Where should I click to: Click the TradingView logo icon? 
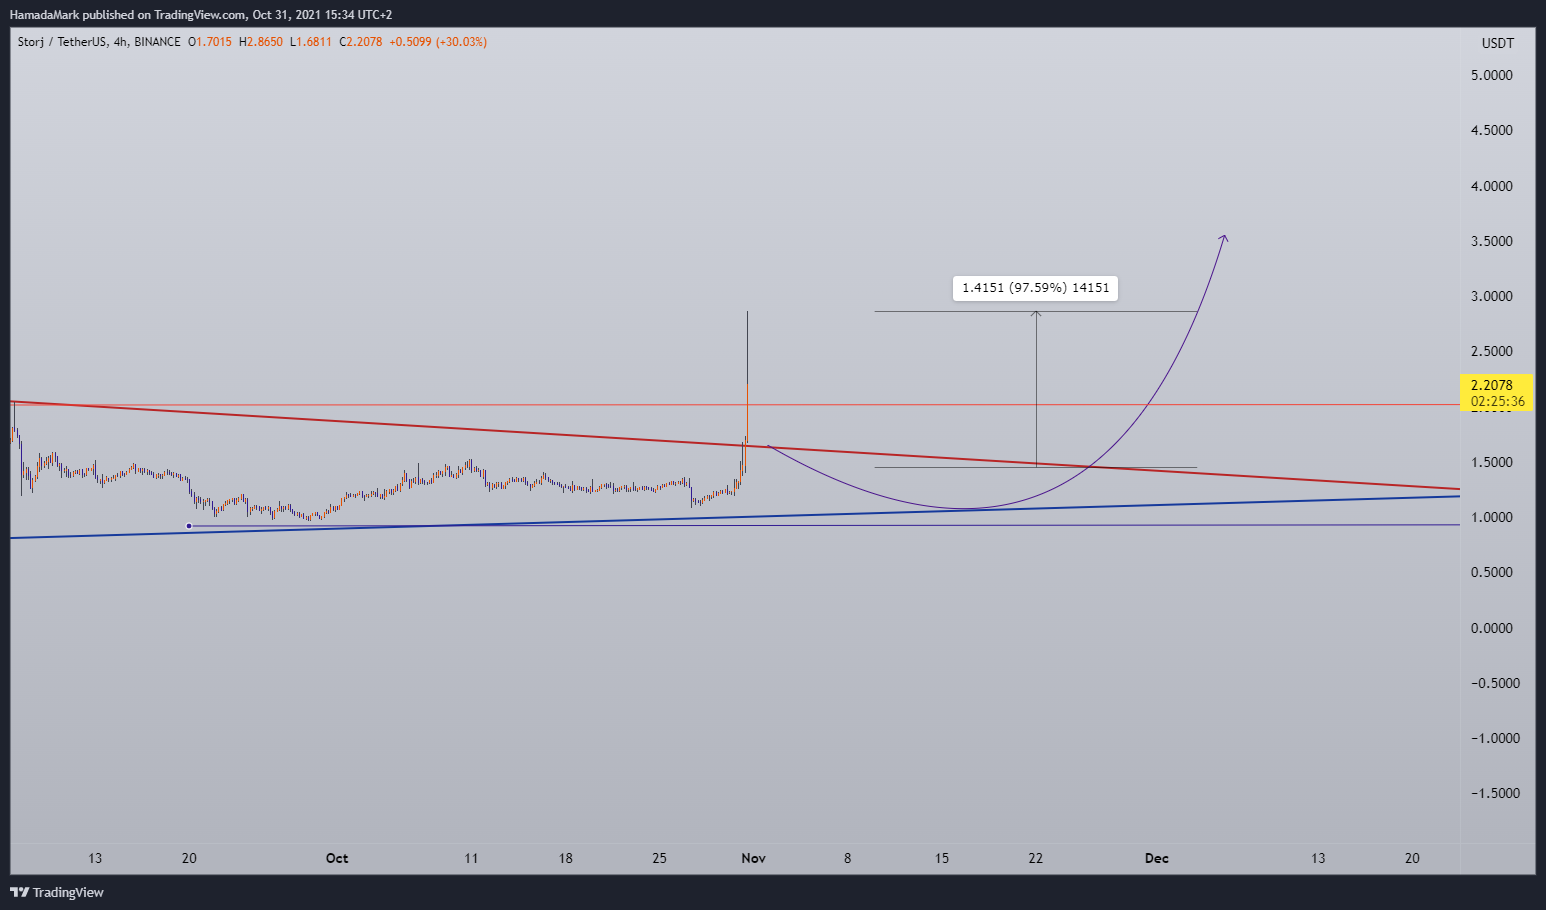pos(20,892)
